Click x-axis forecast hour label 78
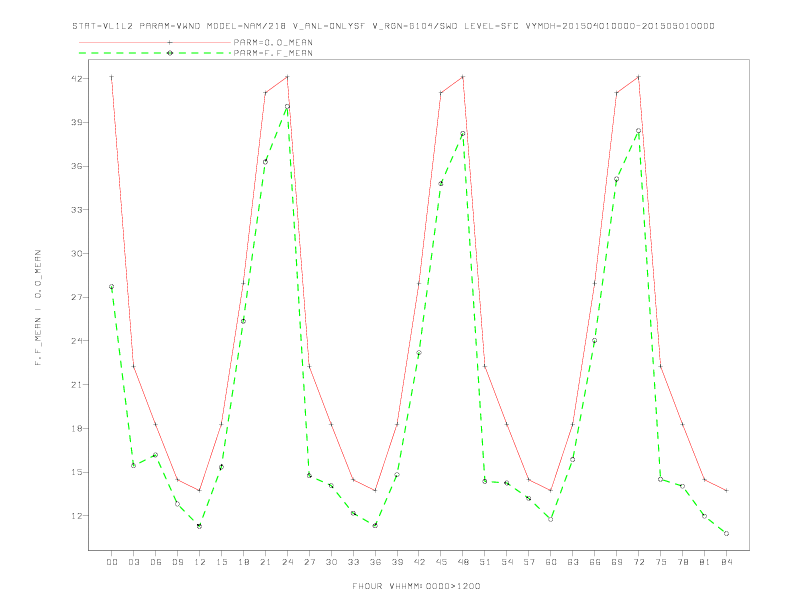 [683, 562]
